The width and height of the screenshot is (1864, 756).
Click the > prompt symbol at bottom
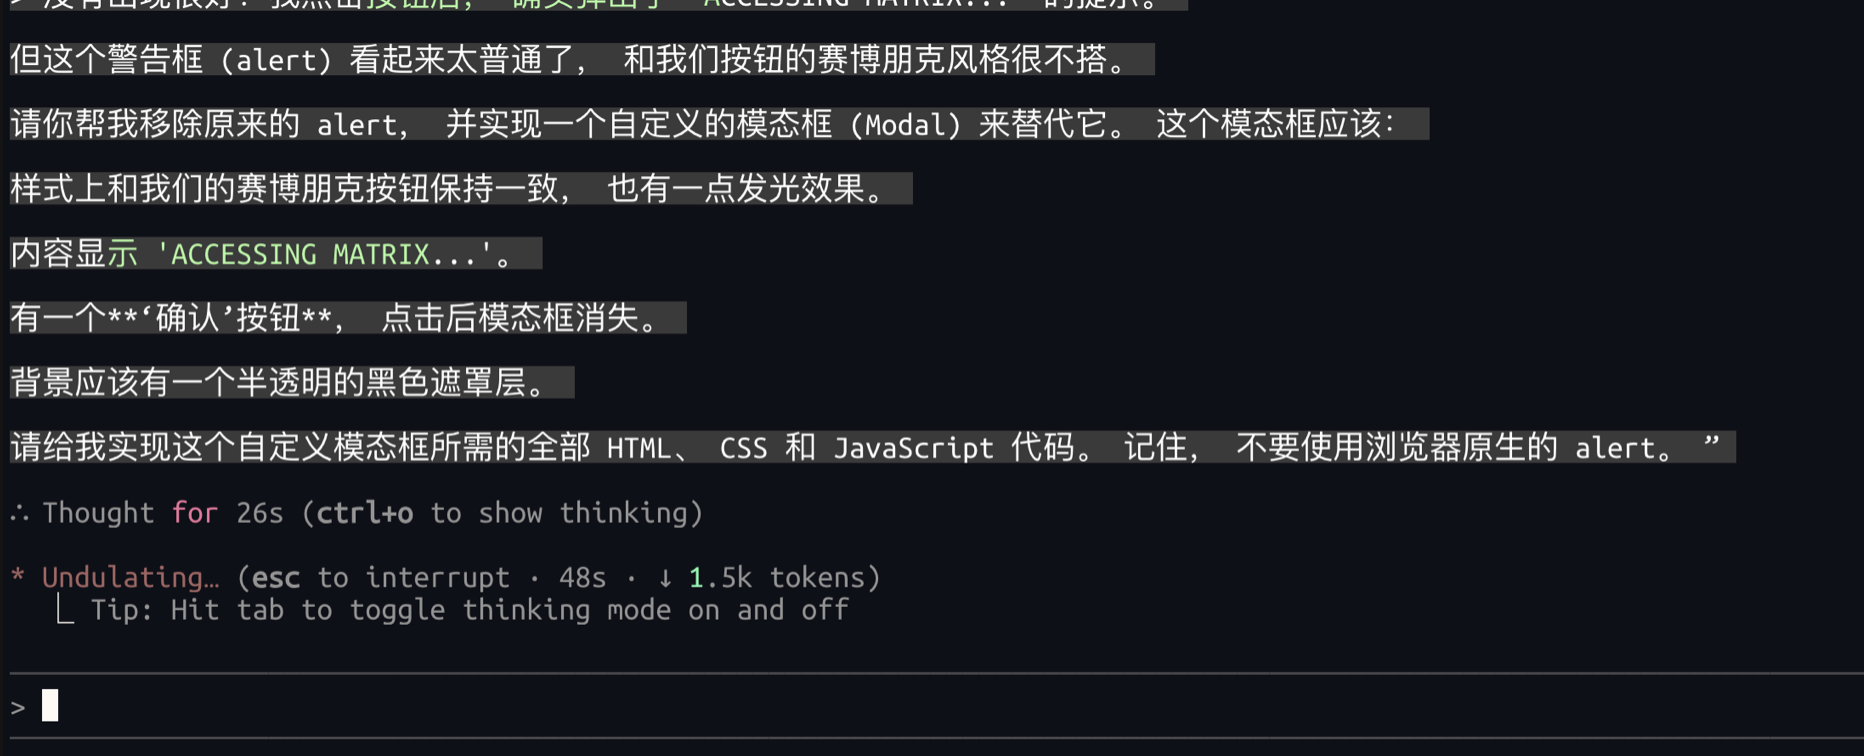[18, 707]
